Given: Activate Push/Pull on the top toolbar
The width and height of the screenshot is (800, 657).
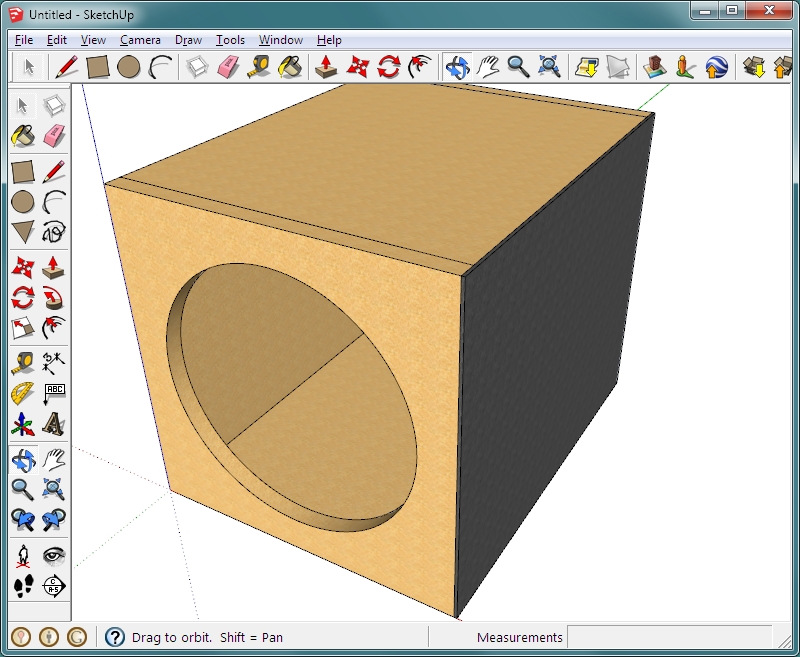Looking at the screenshot, I should 326,67.
